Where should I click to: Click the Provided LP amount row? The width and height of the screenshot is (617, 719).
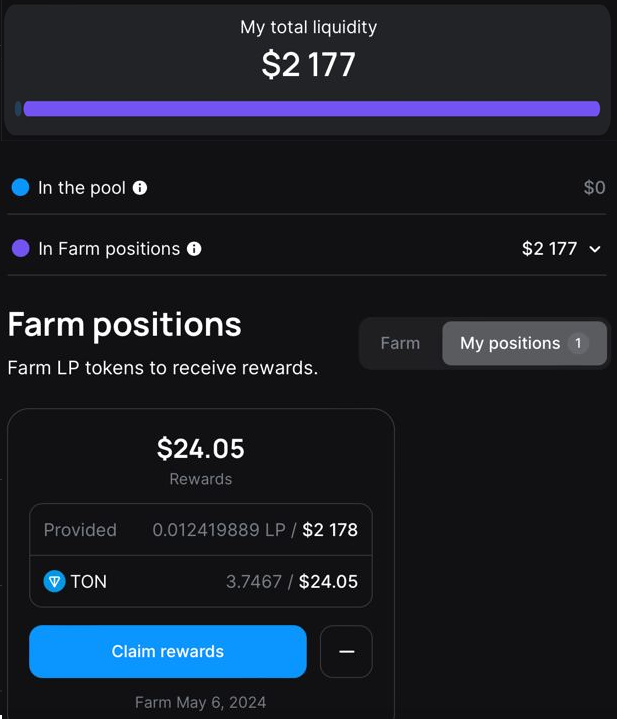point(201,530)
